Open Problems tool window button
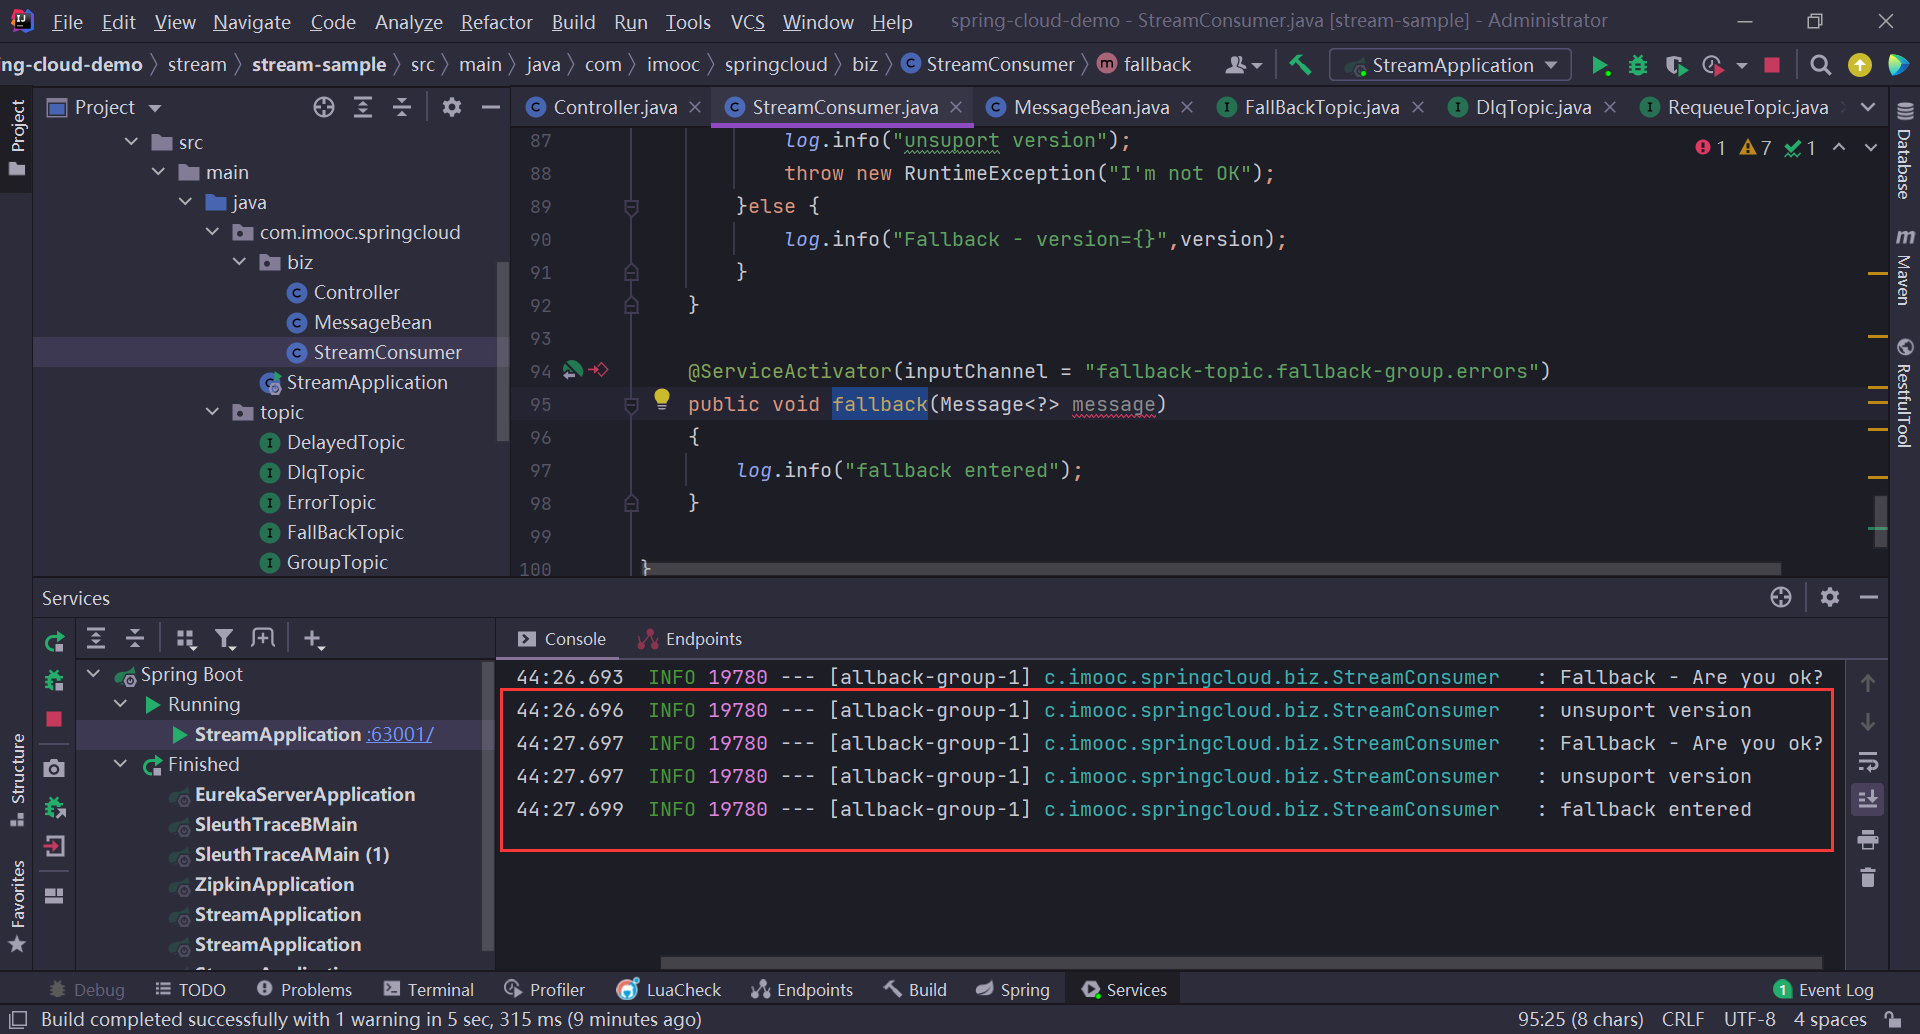Viewport: 1920px width, 1034px height. (305, 989)
